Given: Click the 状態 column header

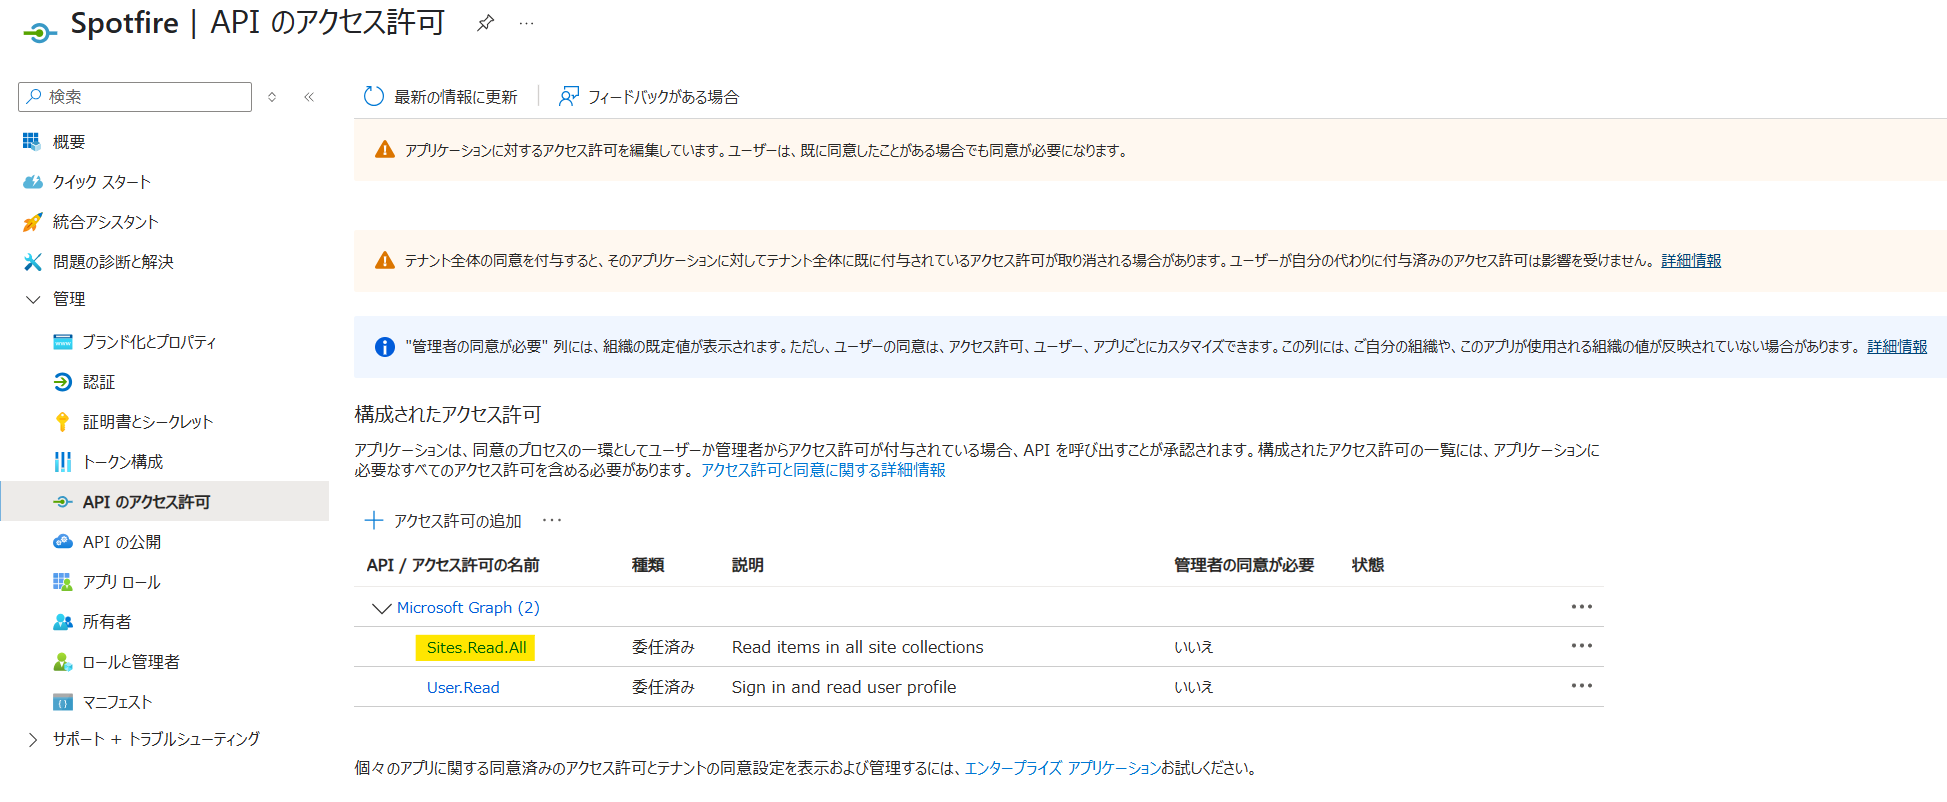Looking at the screenshot, I should [x=1368, y=565].
